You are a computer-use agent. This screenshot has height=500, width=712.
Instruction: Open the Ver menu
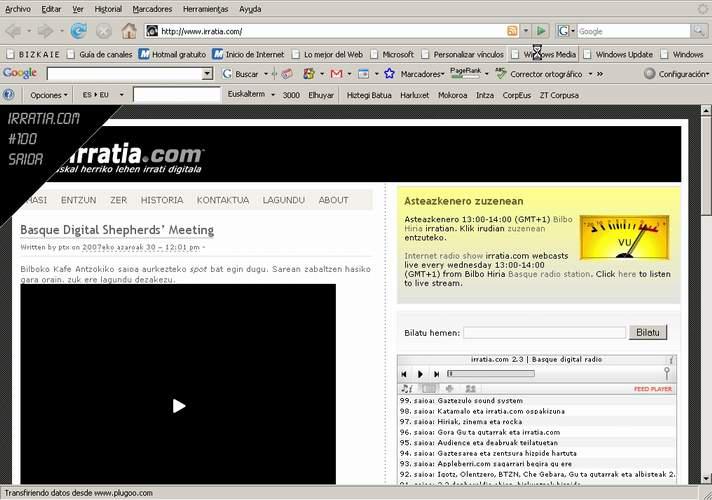pos(78,9)
